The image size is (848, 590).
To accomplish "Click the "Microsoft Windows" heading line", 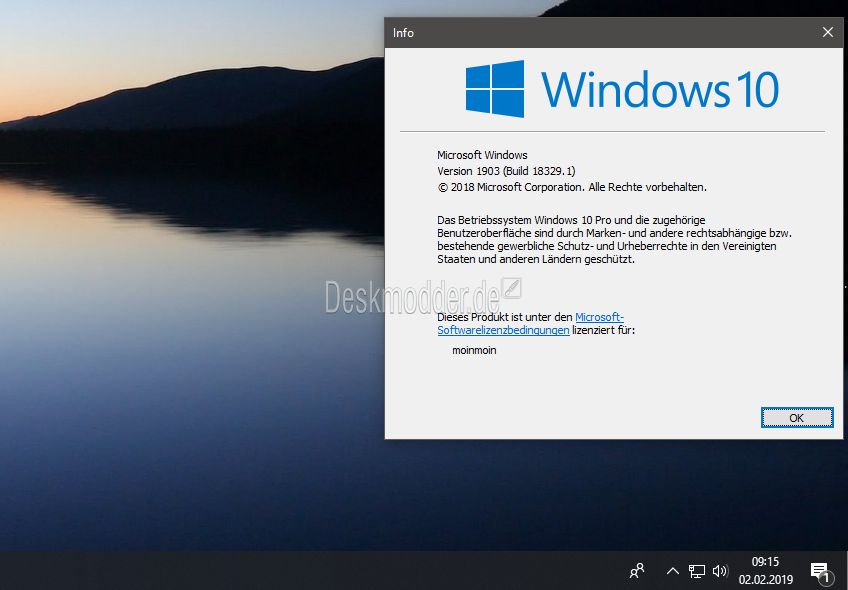I will [482, 155].
